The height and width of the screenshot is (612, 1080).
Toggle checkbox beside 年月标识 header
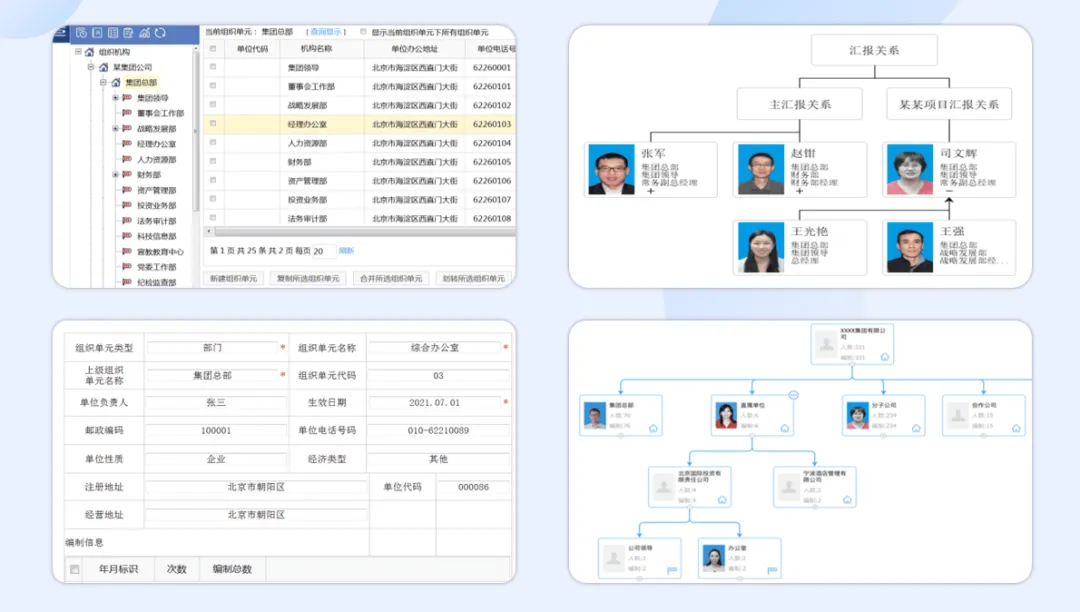coord(74,569)
